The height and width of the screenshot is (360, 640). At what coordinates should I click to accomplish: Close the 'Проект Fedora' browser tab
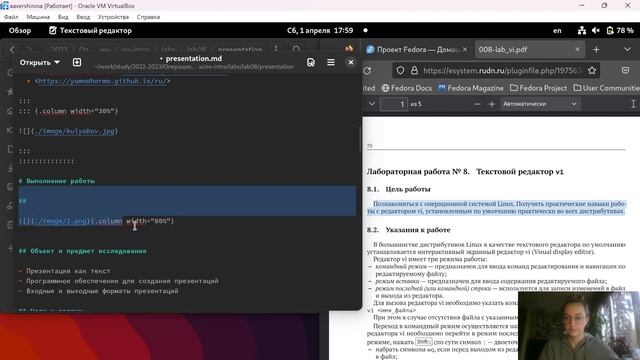point(464,49)
